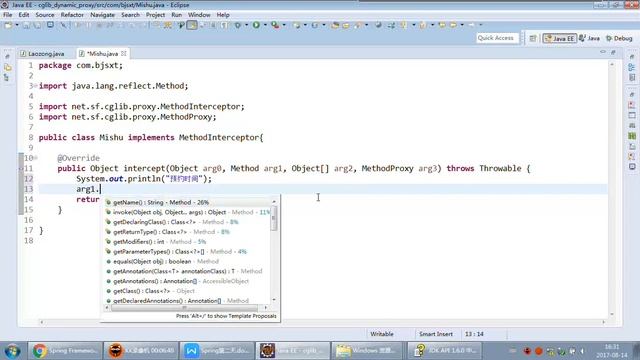Open the Run menu
Image resolution: width=640 pixels, height=360 pixels.
tap(177, 15)
